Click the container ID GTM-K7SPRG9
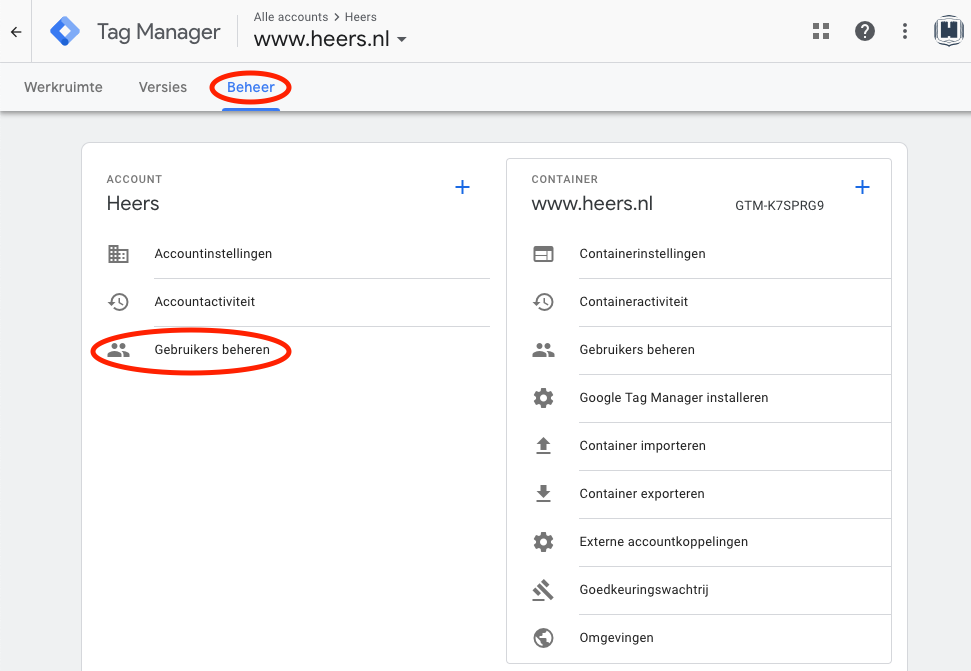 [x=779, y=206]
